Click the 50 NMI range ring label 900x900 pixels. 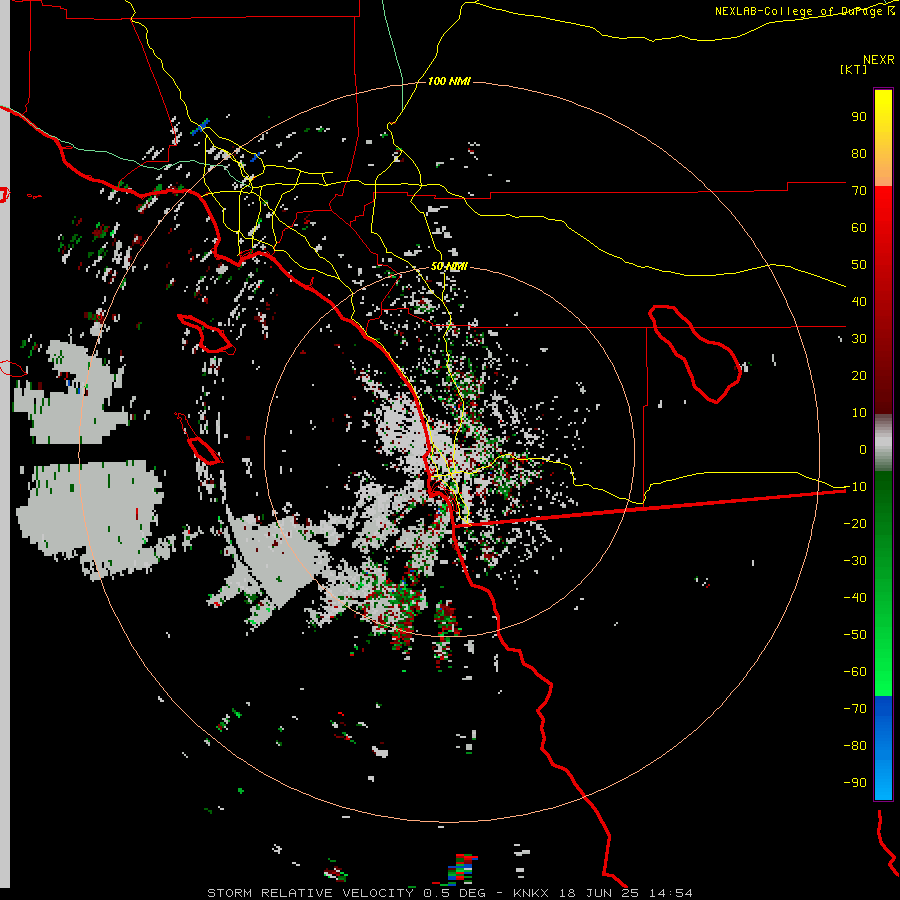(x=449, y=266)
